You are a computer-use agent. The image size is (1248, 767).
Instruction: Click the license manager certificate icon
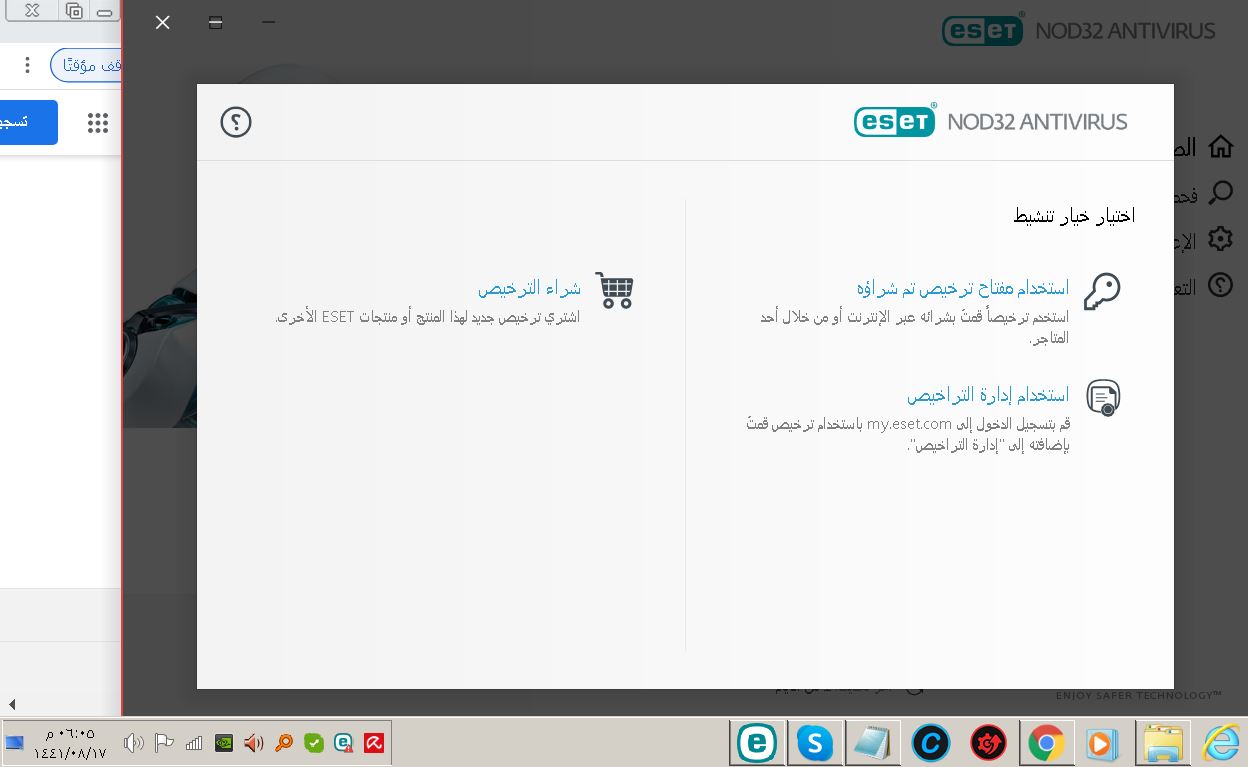pyautogui.click(x=1103, y=398)
